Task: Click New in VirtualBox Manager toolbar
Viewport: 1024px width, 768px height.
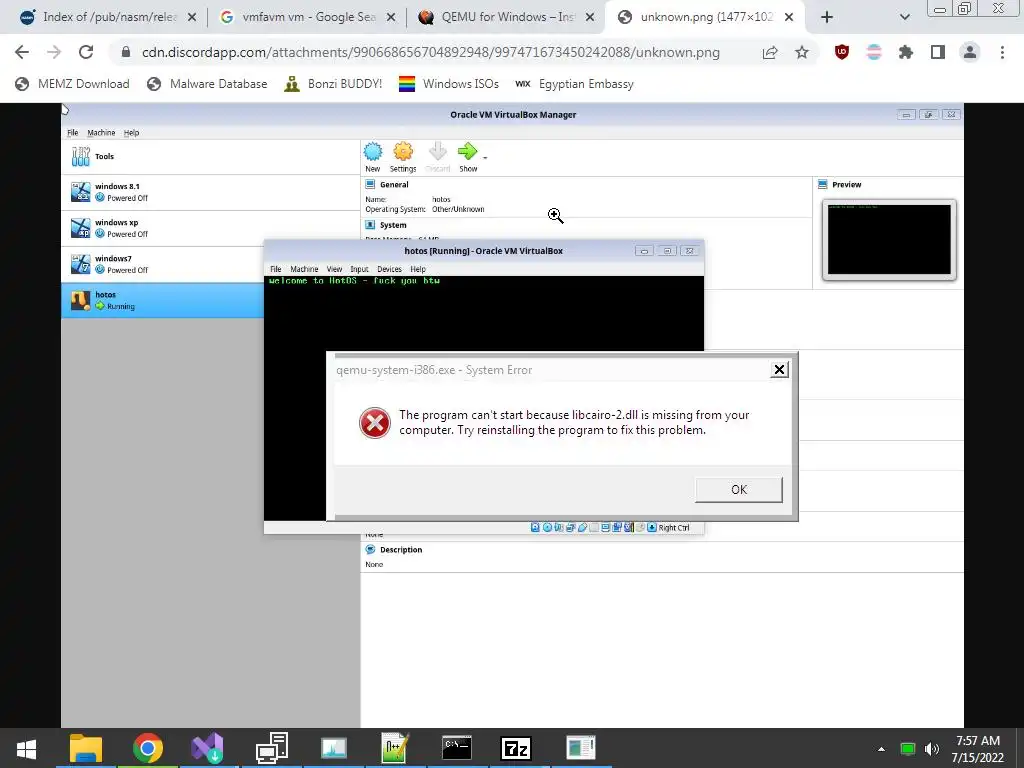Action: 373,157
